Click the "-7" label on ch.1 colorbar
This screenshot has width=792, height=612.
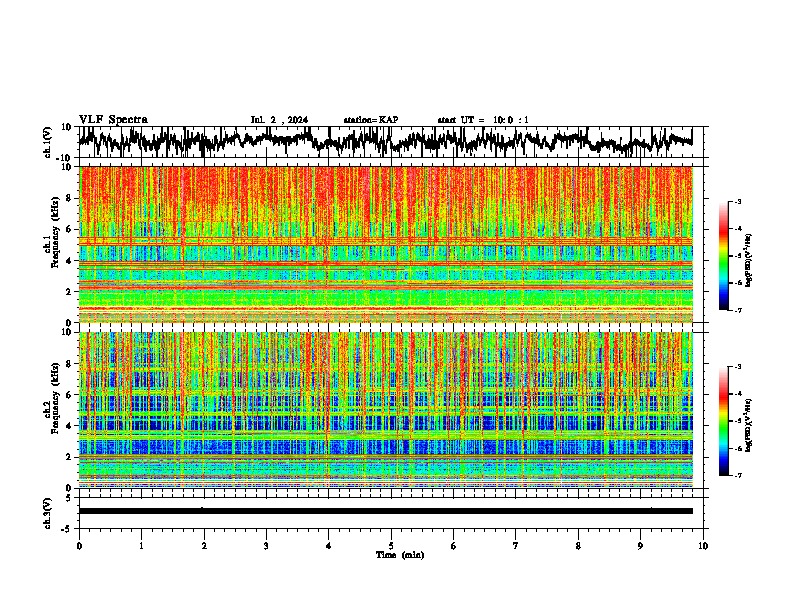point(737,310)
